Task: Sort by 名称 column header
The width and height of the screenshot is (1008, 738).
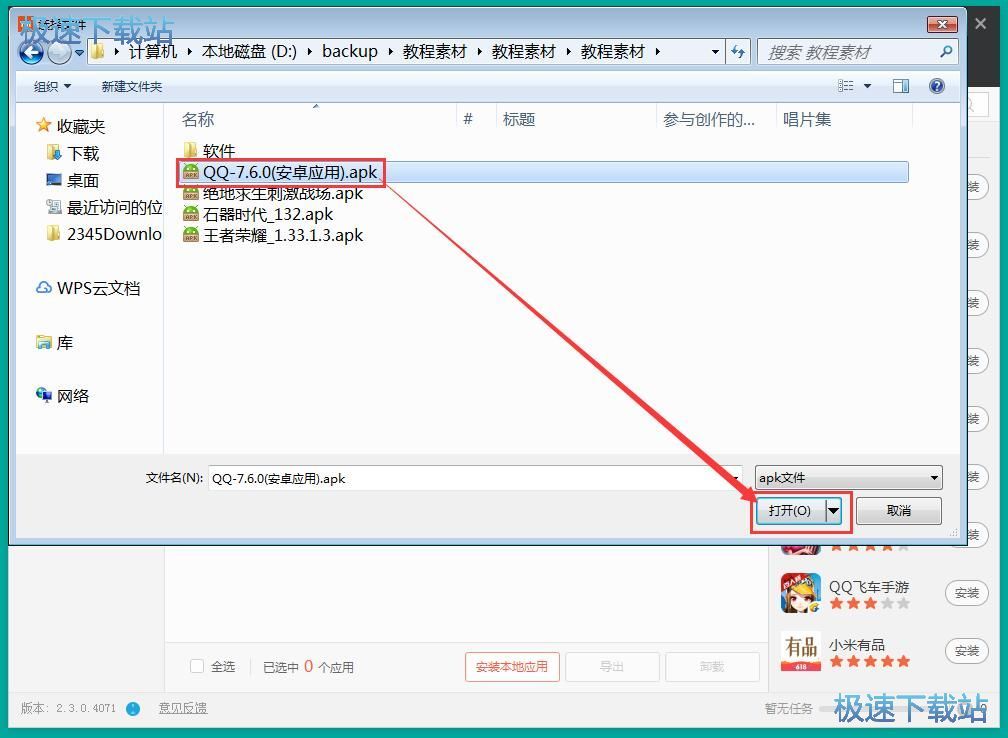Action: pyautogui.click(x=198, y=119)
